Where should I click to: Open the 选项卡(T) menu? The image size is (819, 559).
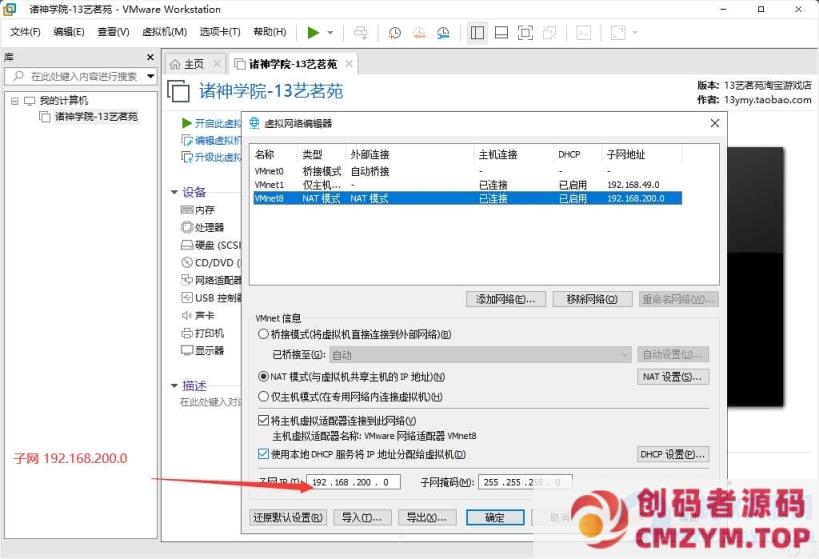point(220,32)
